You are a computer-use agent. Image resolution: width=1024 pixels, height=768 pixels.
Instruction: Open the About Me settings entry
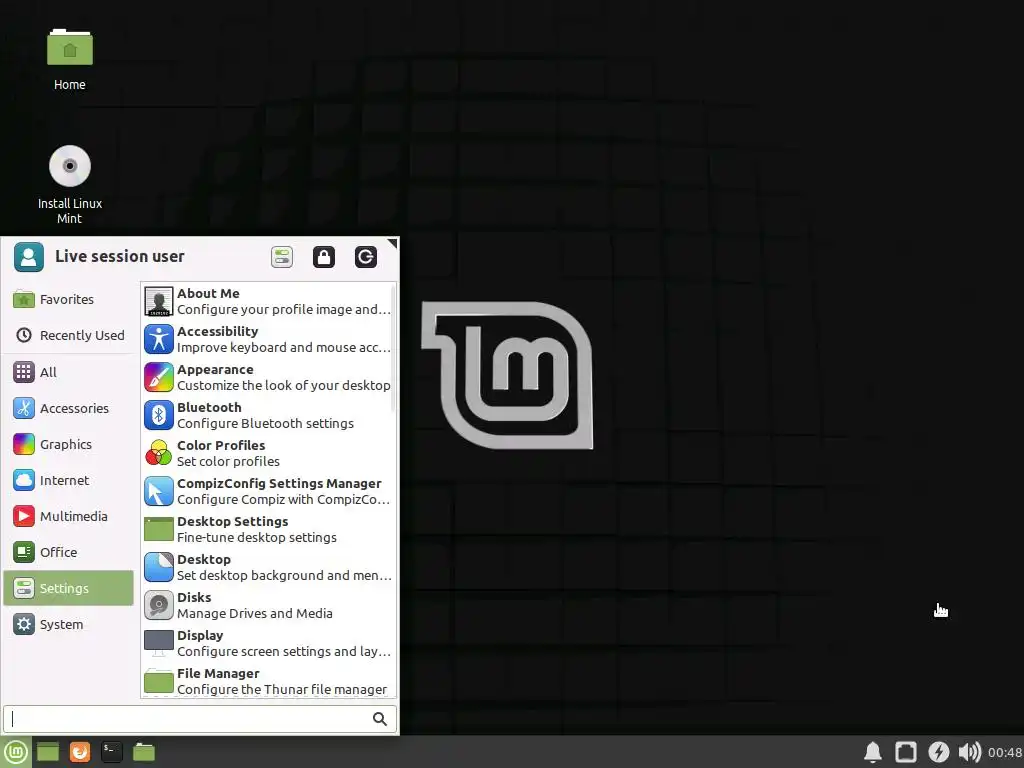pos(268,301)
